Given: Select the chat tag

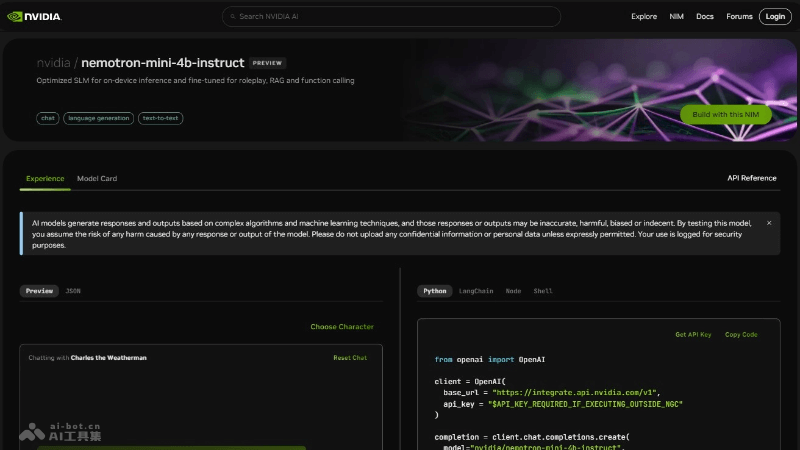Looking at the screenshot, I should pos(47,118).
